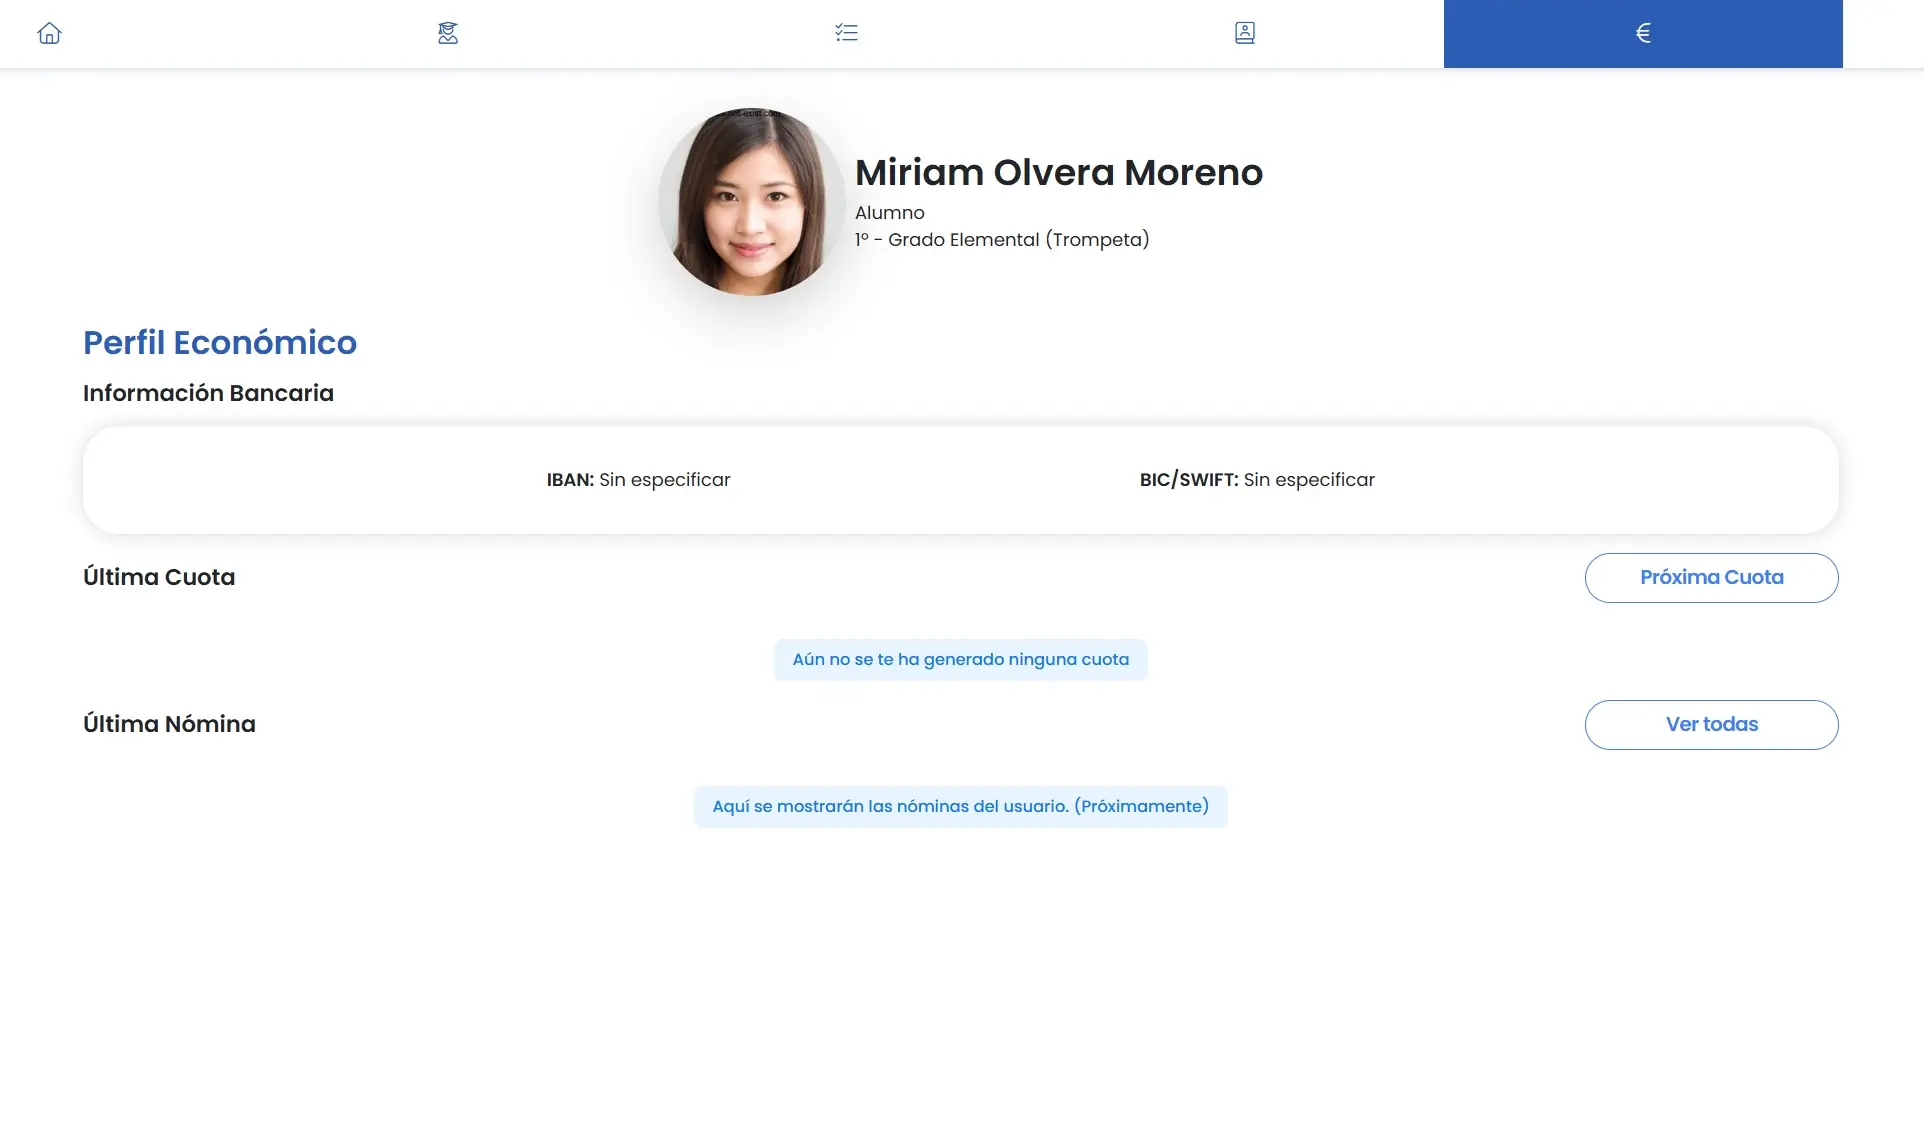This screenshot has height=1123, width=1924.
Task: Click the Próxima Cuota button
Action: (x=1711, y=577)
